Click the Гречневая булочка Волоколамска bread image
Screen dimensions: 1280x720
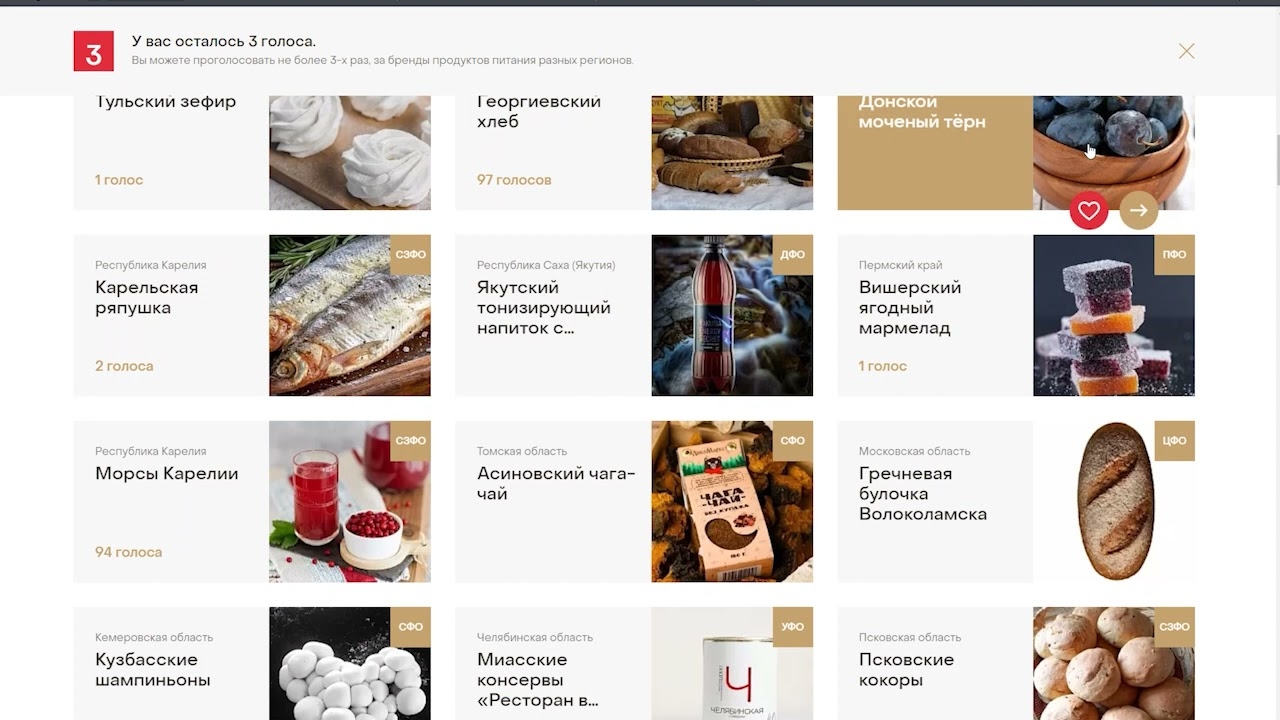pos(1114,502)
